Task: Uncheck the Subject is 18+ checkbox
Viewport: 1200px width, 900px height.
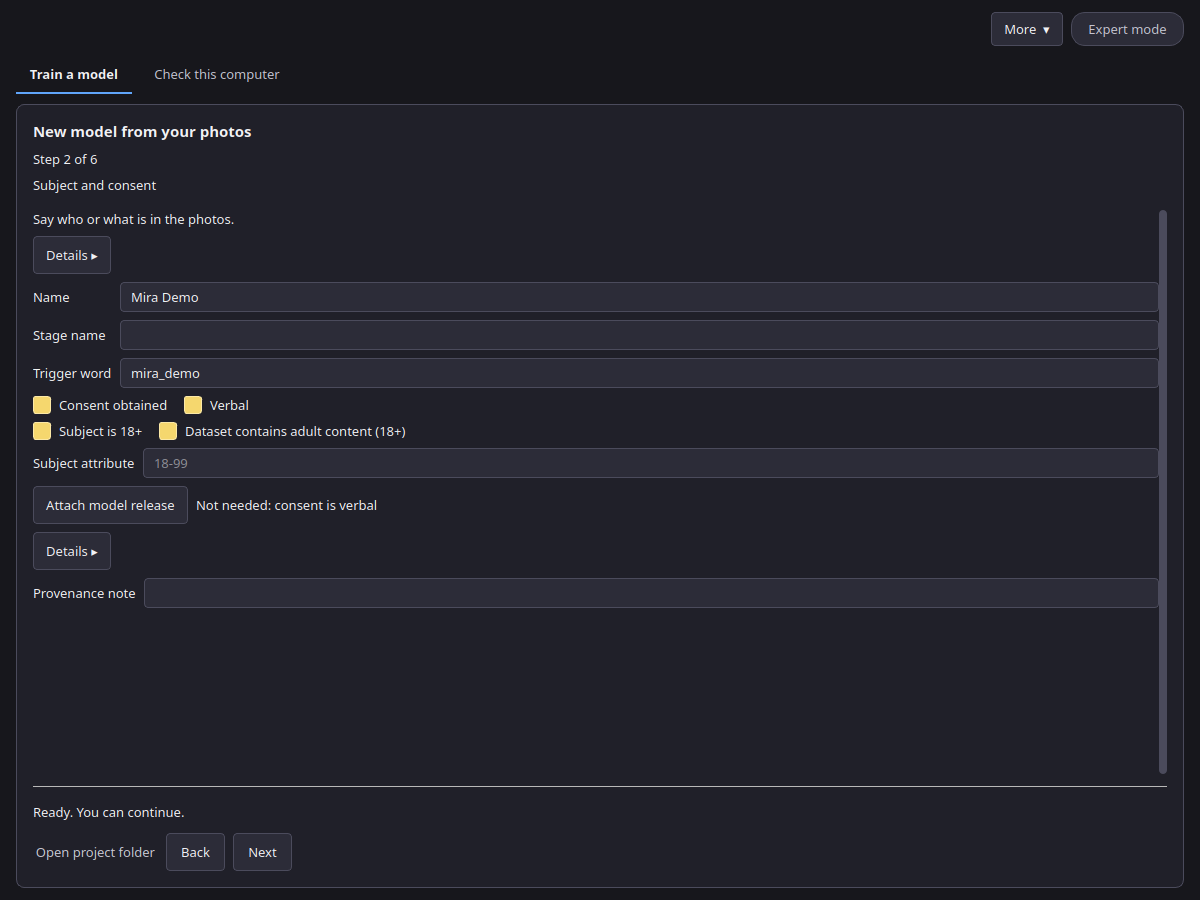Action: (x=42, y=431)
